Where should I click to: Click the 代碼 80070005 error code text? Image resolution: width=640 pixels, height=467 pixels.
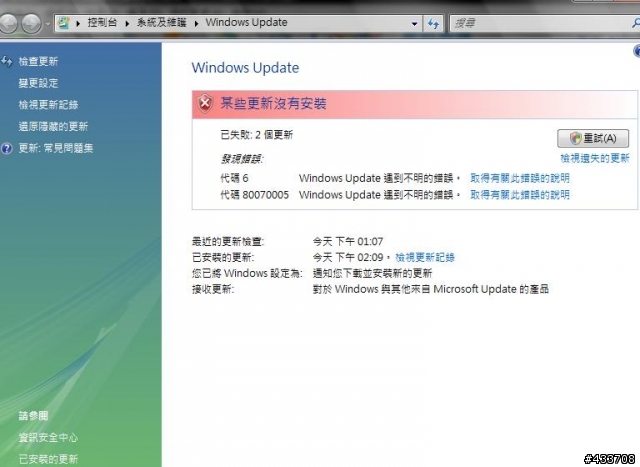(254, 195)
